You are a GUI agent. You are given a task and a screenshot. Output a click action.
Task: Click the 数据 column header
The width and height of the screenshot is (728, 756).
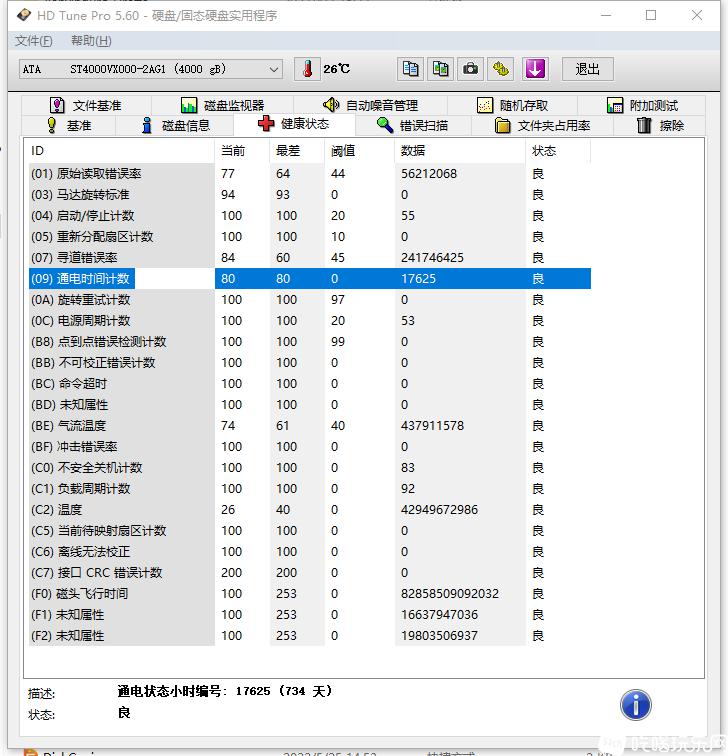tap(460, 151)
